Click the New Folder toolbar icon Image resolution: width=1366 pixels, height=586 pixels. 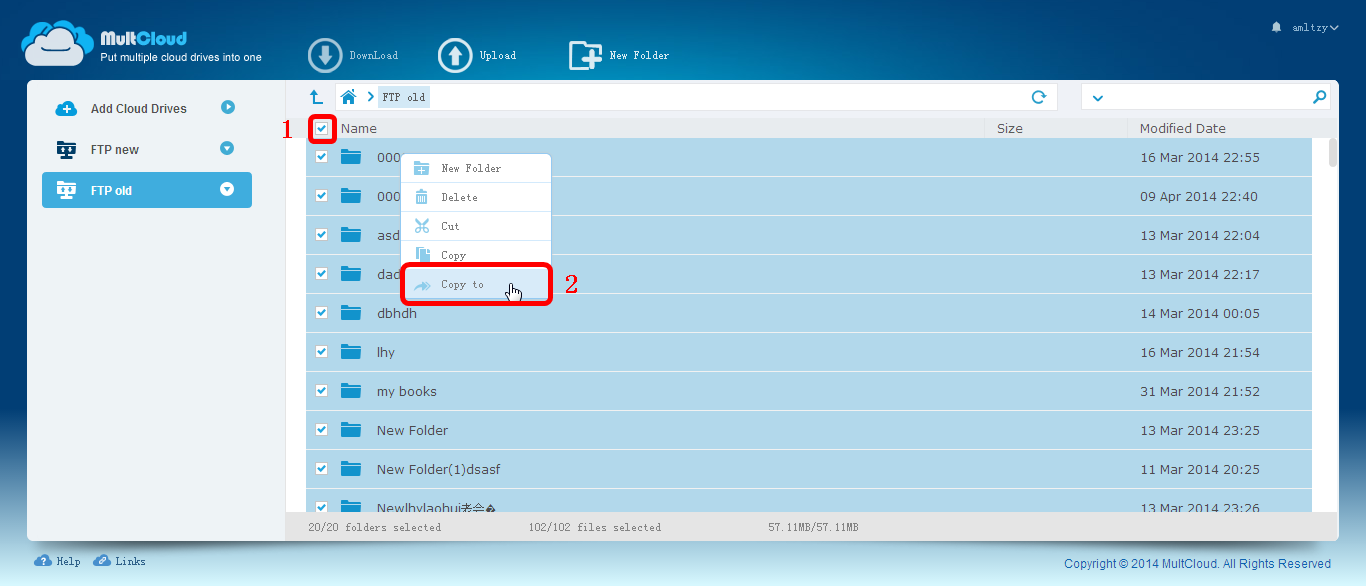585,56
